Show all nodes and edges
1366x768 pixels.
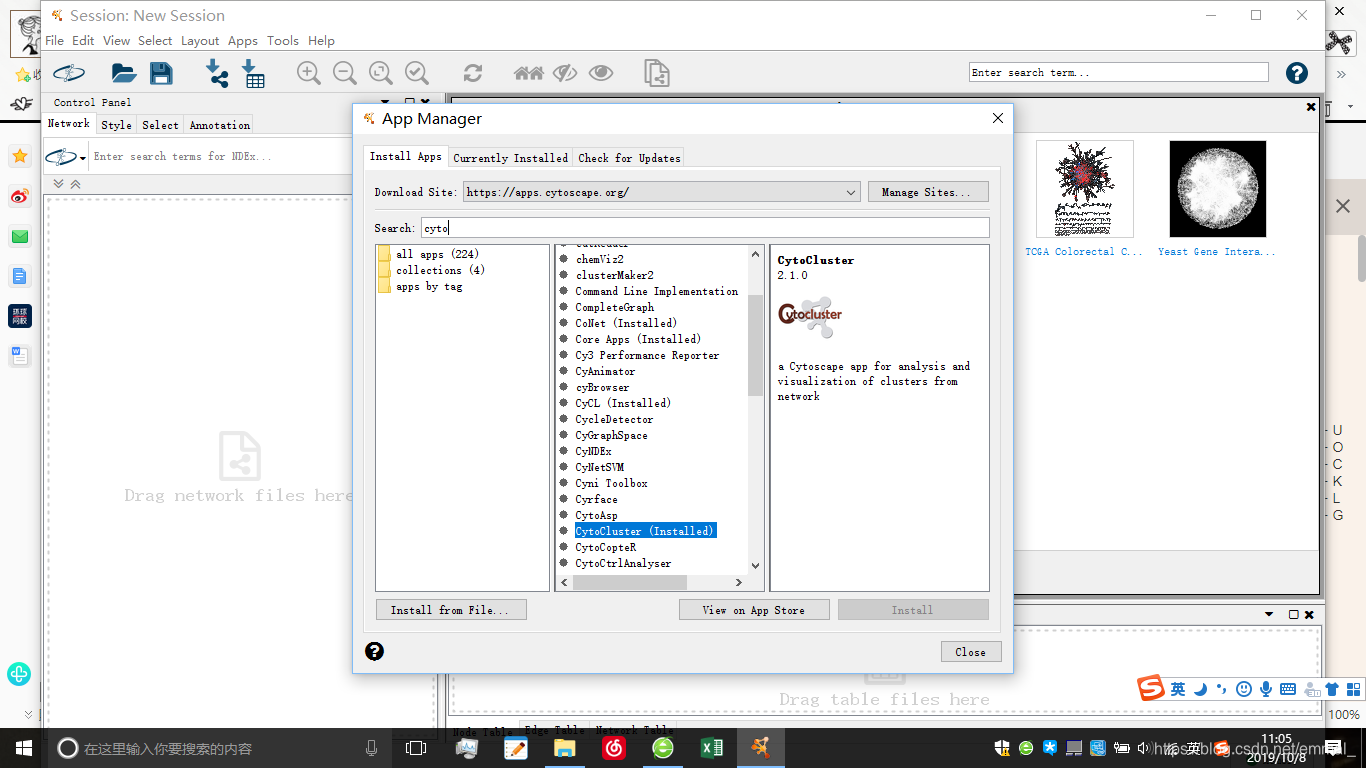pos(601,73)
